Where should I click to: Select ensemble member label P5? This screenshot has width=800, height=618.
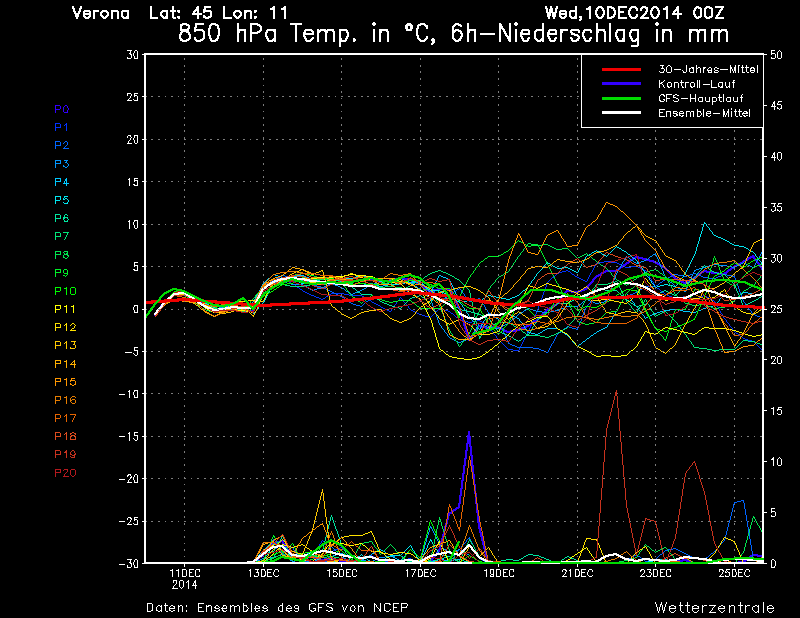pyautogui.click(x=62, y=200)
